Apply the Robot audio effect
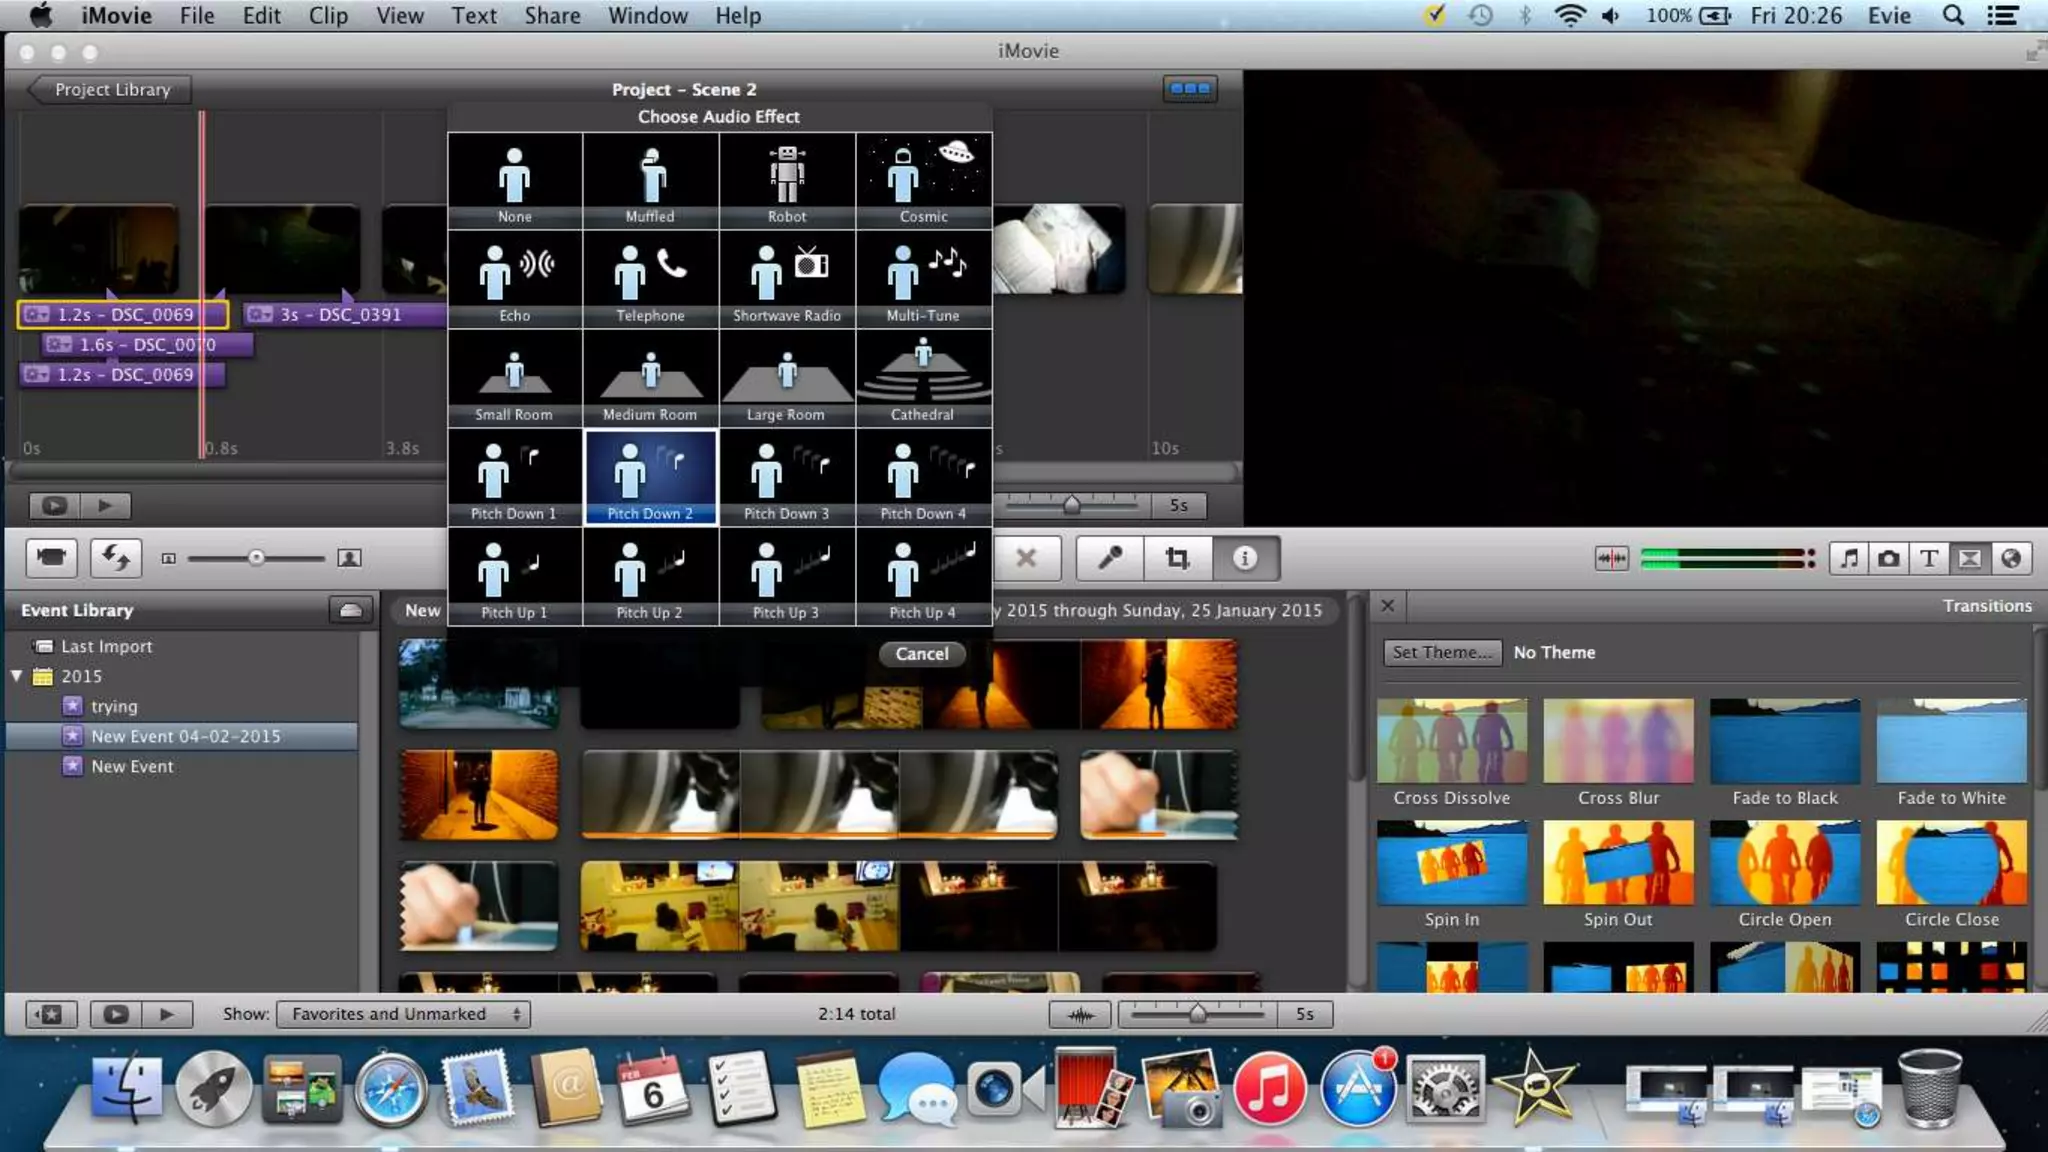This screenshot has width=2048, height=1152. 787,181
